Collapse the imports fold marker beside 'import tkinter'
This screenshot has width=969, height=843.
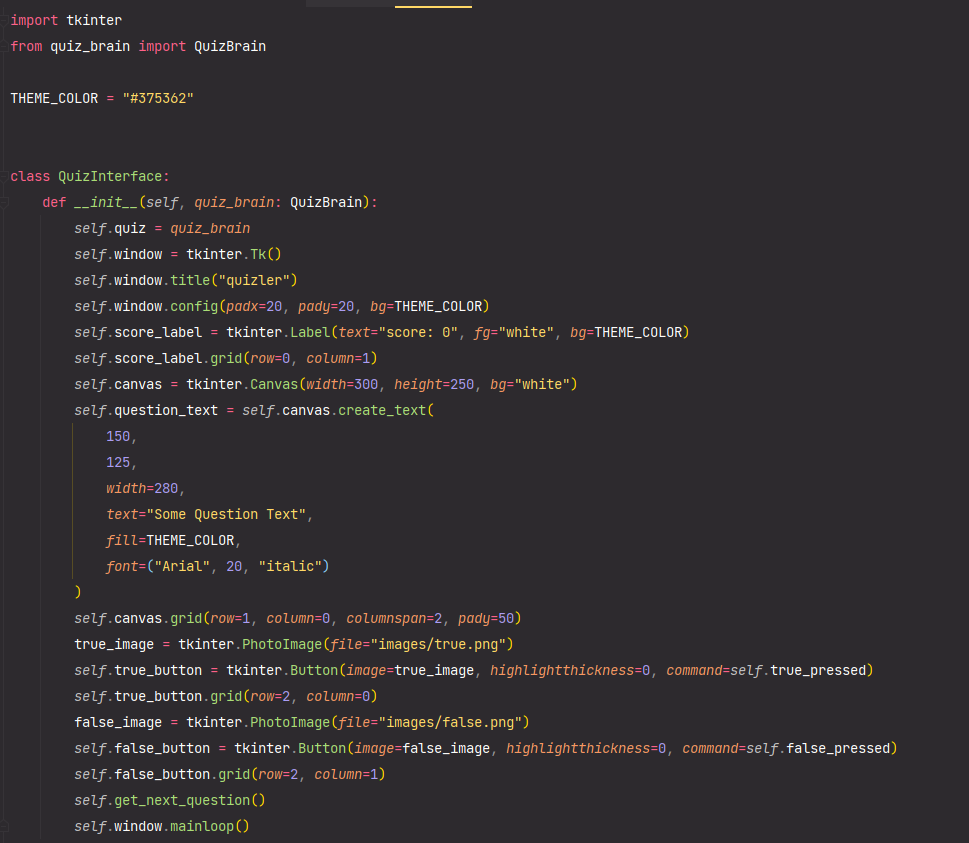4,20
